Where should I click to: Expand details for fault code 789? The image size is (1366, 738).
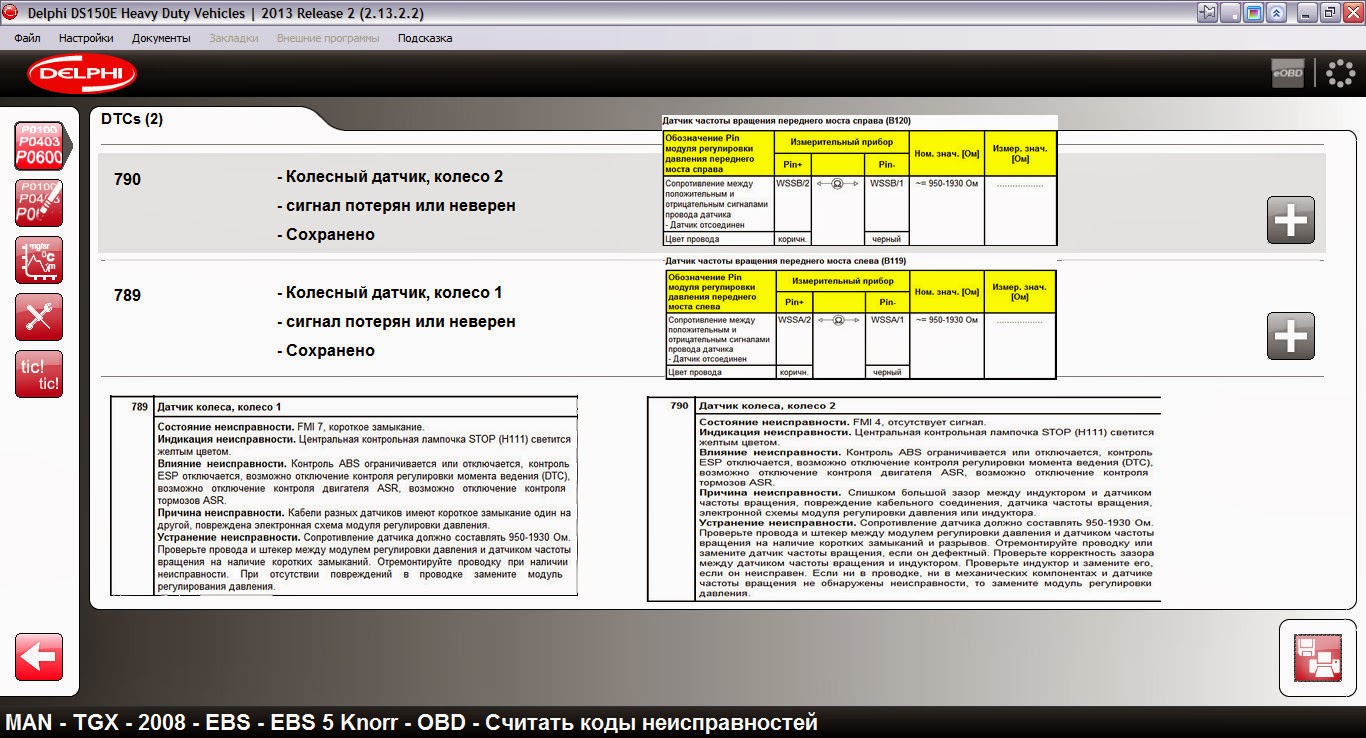click(1290, 336)
